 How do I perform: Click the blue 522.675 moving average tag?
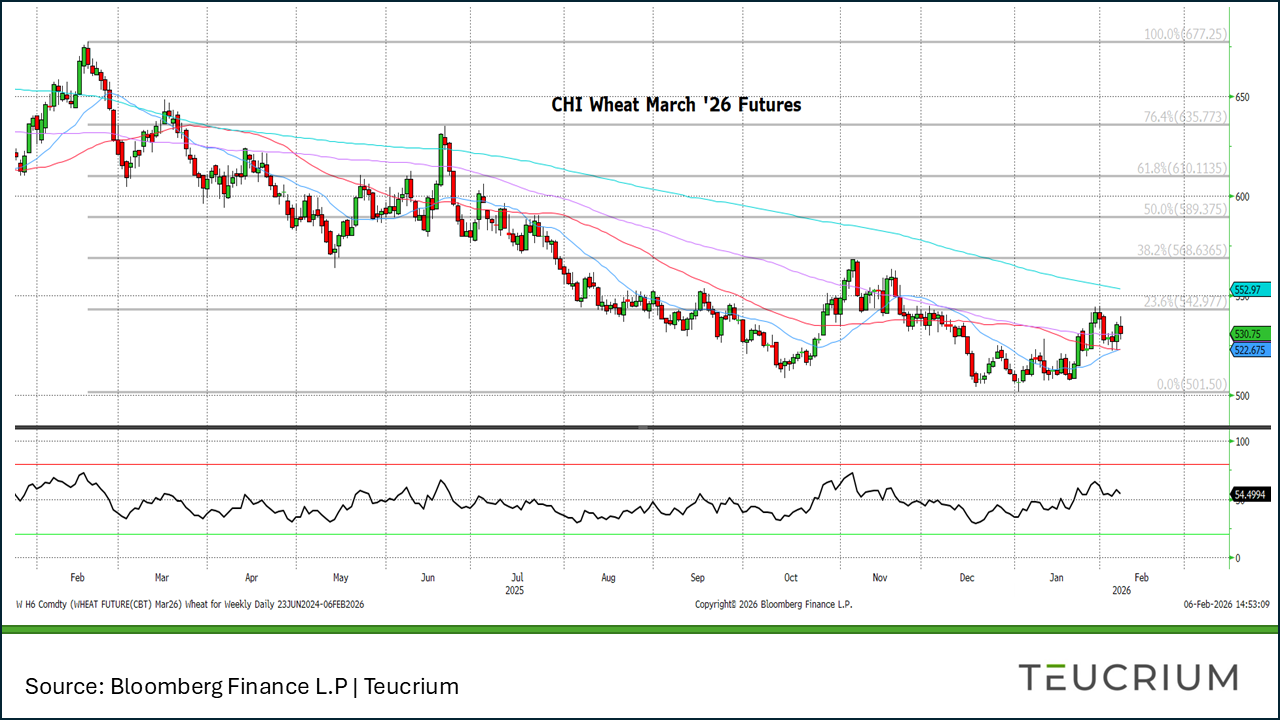pyautogui.click(x=1251, y=350)
